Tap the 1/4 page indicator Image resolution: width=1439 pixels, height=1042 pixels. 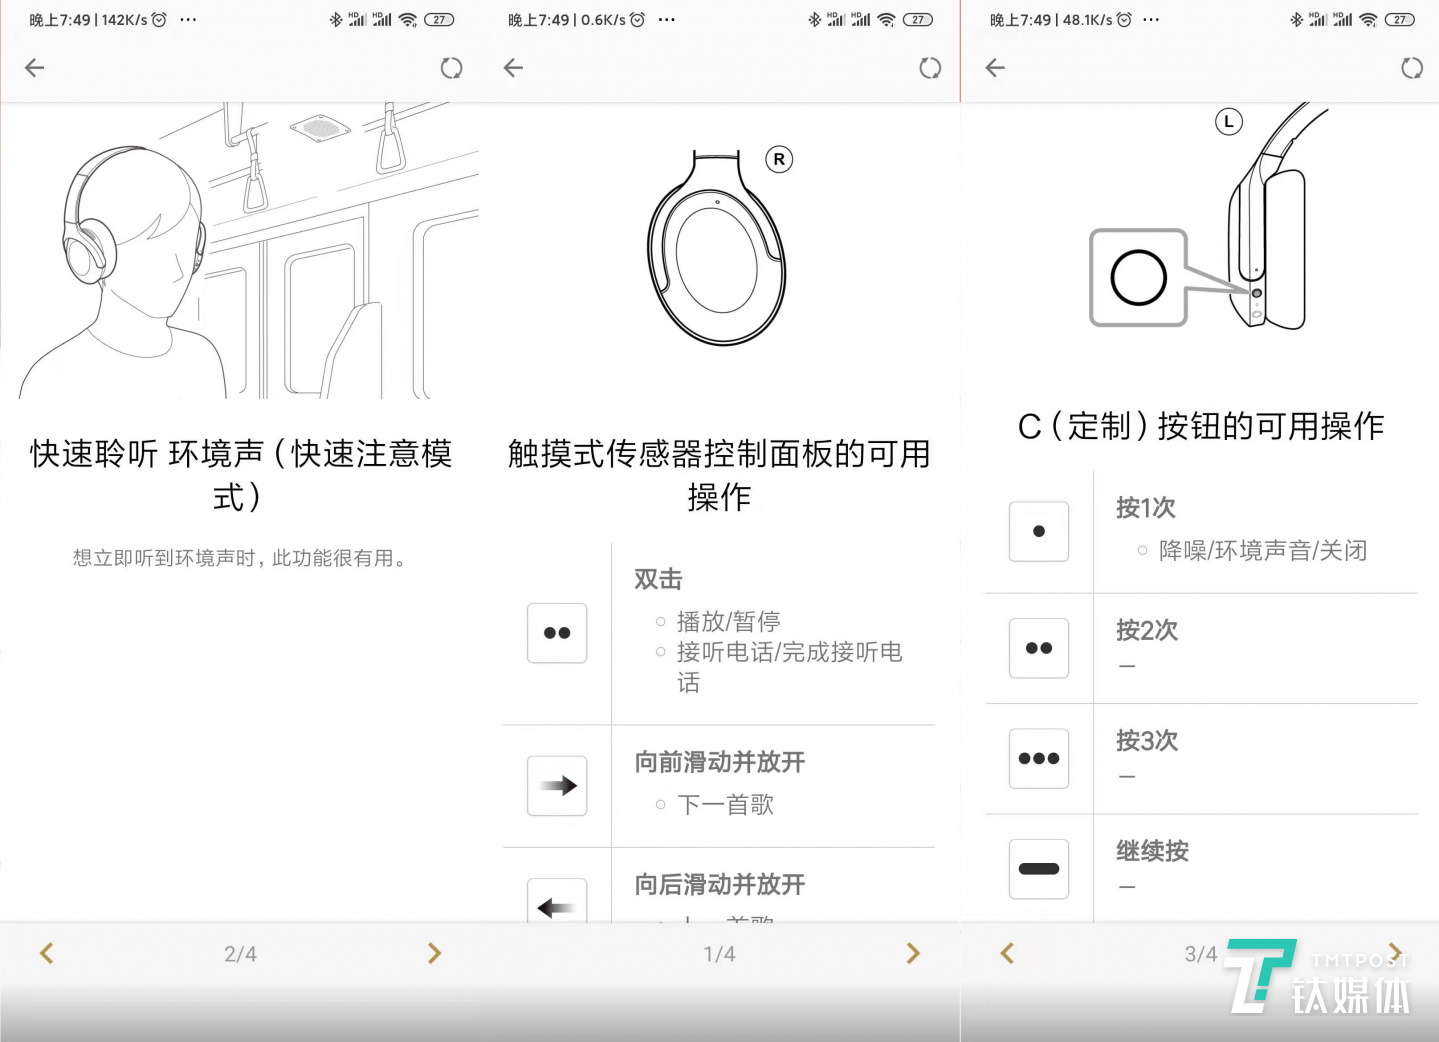pos(718,953)
